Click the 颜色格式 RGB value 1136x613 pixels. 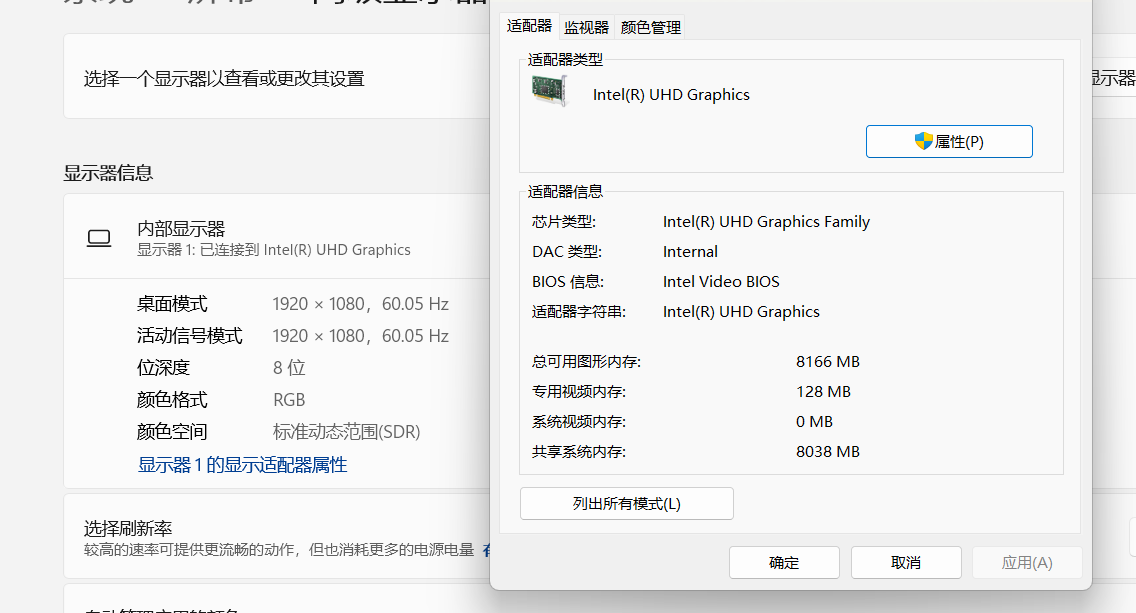tap(289, 399)
